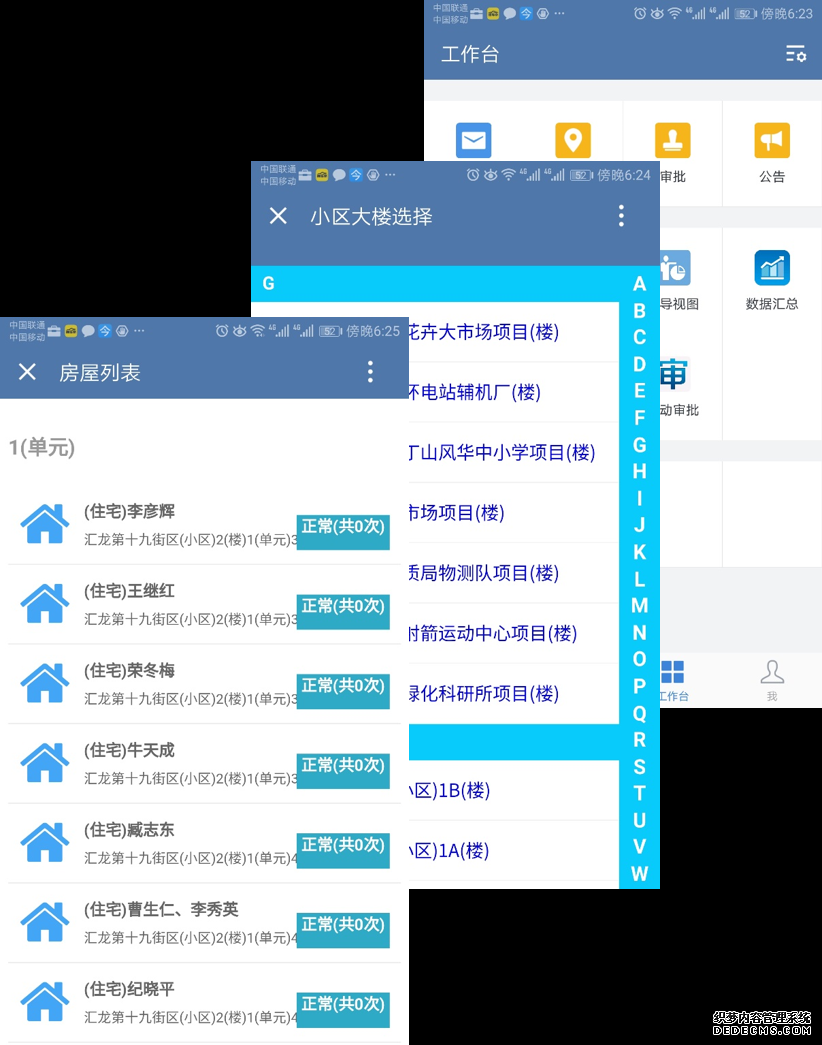
Task: Tap the 正常(共0次) badge for 李彦辉
Action: [343, 532]
